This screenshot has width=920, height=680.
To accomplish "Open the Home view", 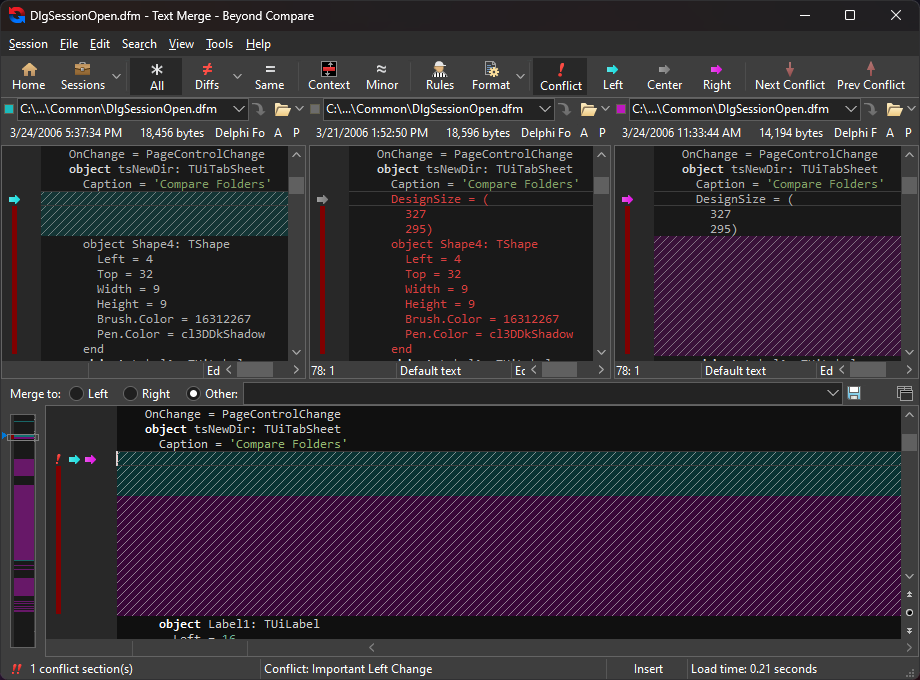I will tap(28, 76).
